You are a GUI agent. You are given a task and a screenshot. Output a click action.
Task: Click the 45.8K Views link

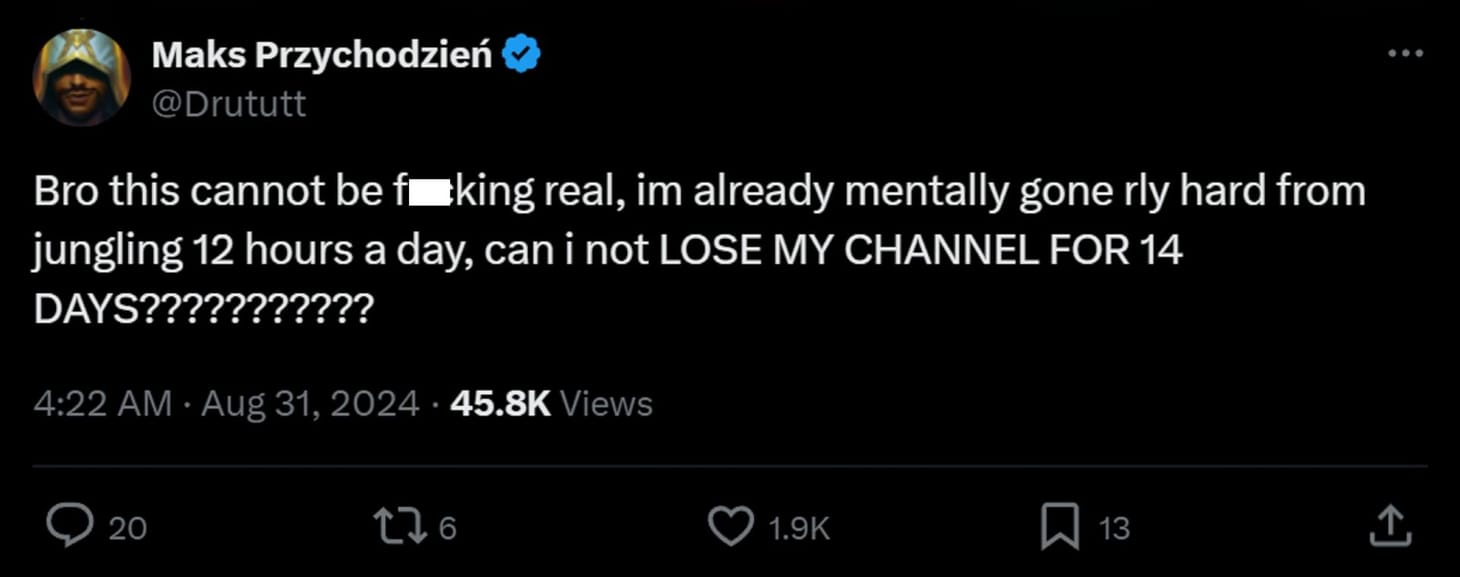550,403
